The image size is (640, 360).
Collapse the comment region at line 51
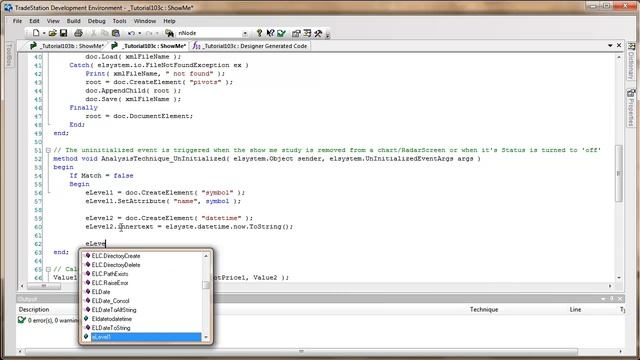pyautogui.click(x=48, y=150)
